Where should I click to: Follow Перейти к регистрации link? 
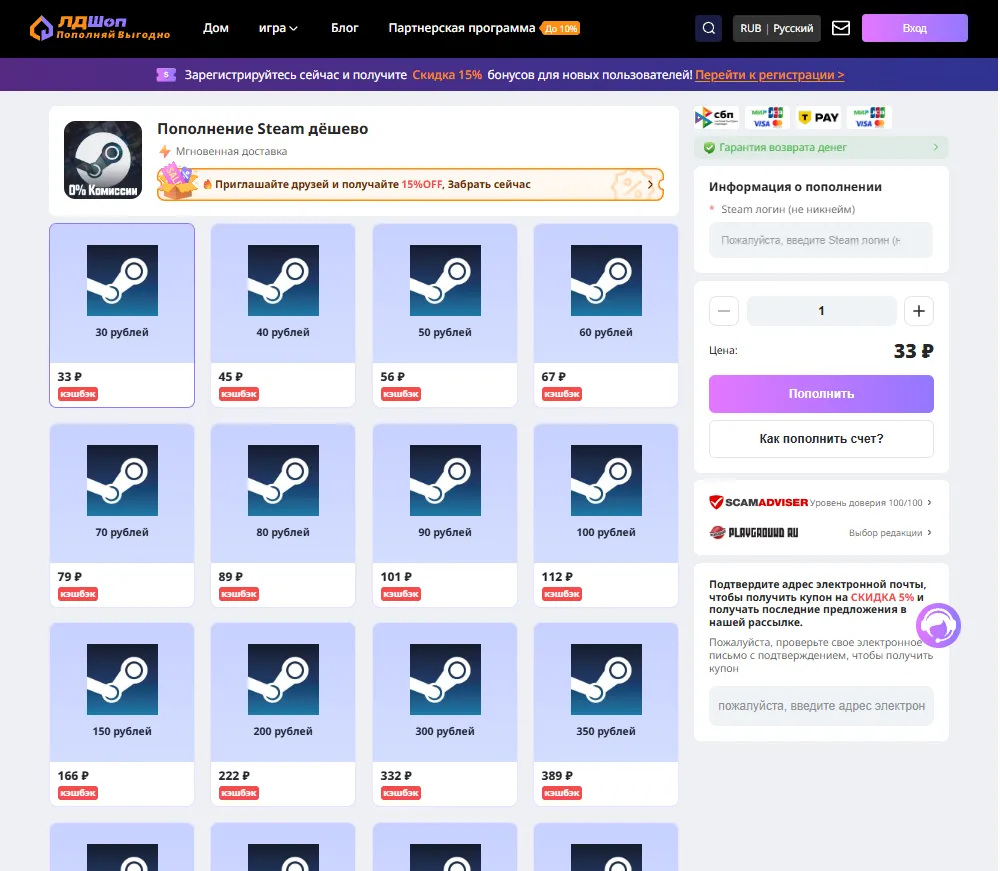769,75
